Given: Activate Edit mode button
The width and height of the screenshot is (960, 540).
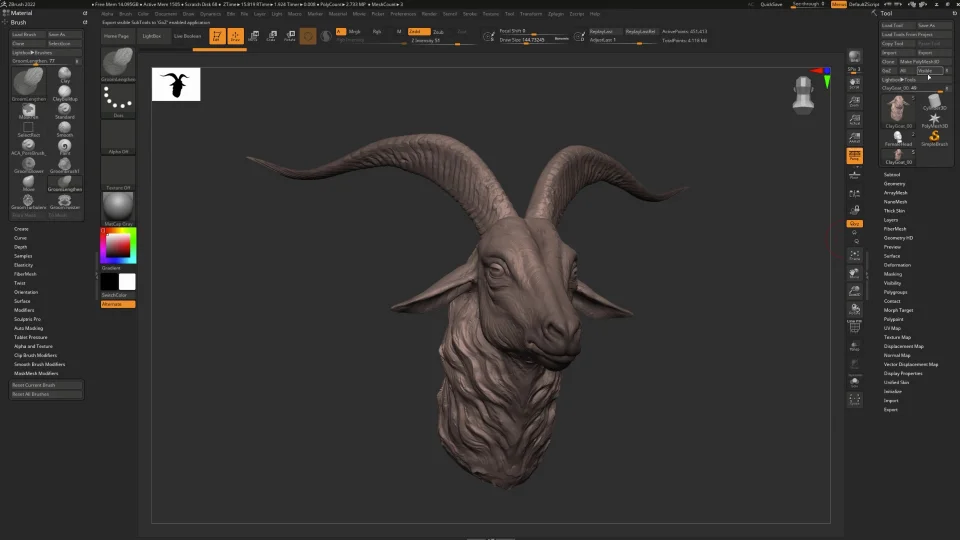Looking at the screenshot, I should tap(217, 36).
